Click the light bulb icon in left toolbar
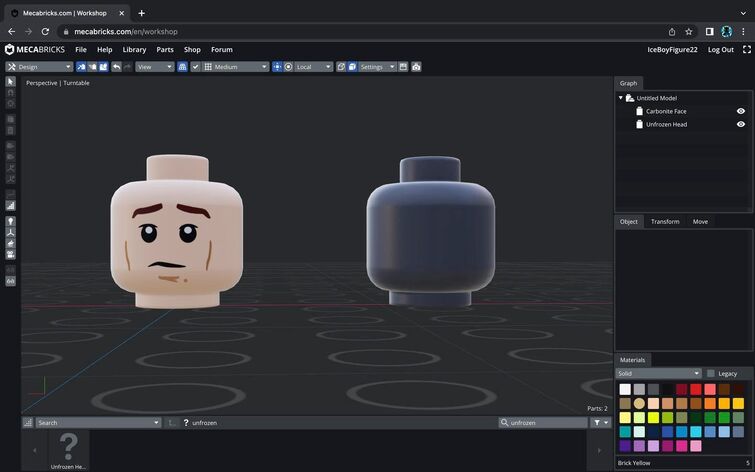The width and height of the screenshot is (755, 472). tap(10, 221)
